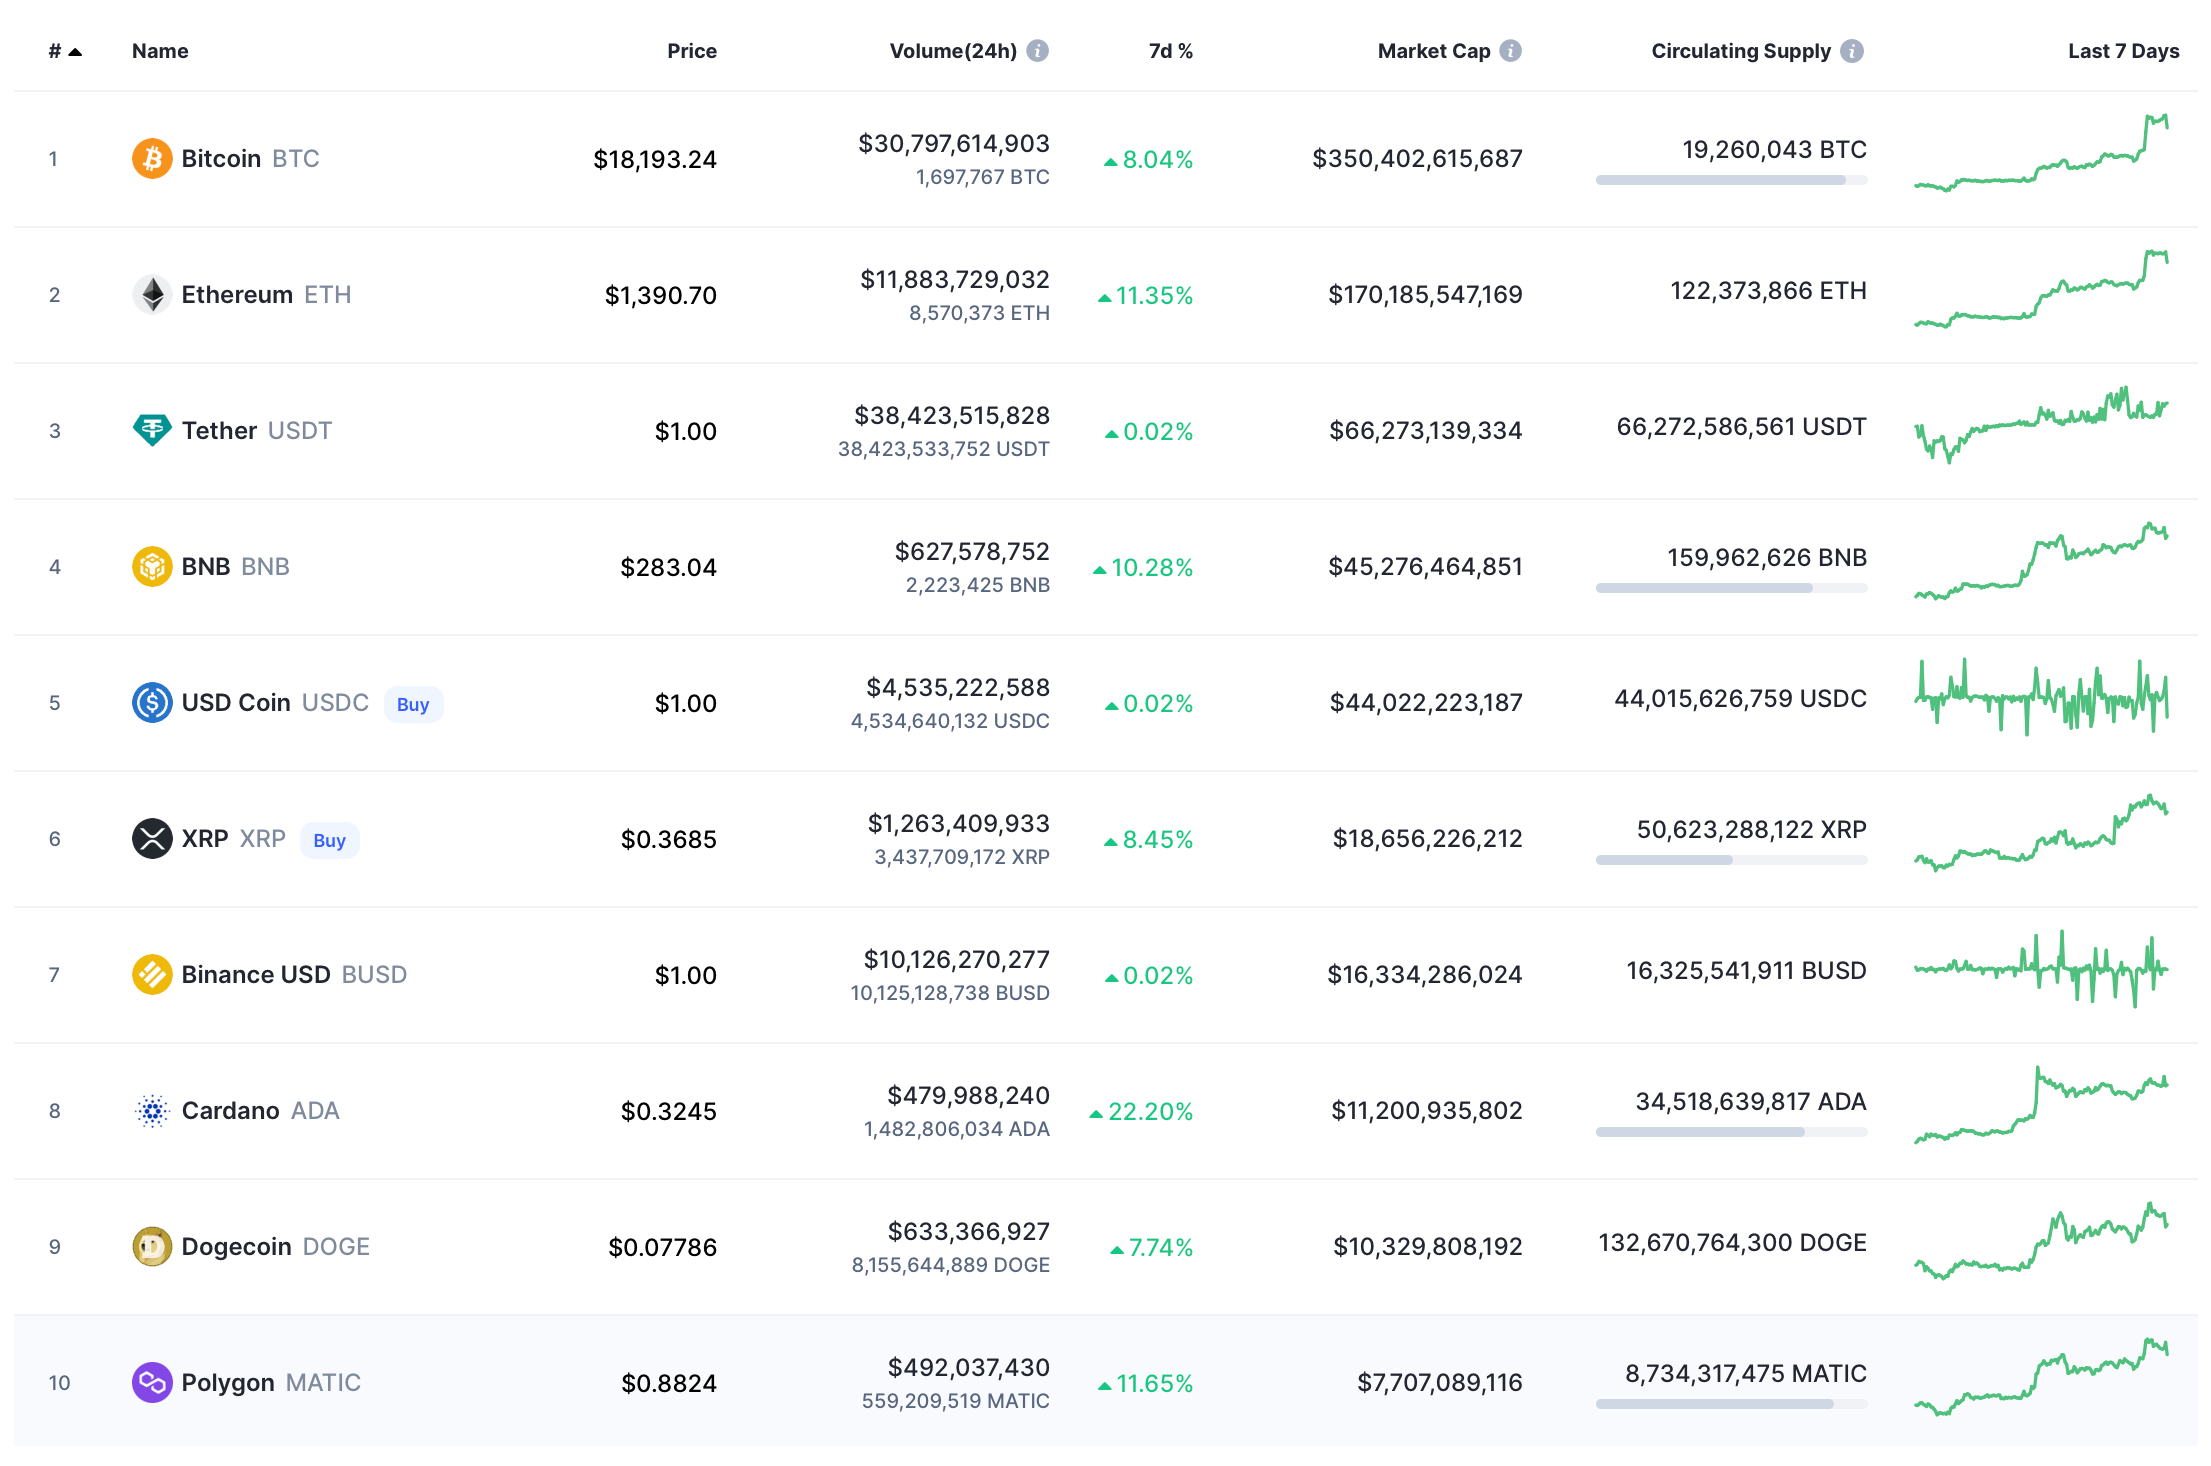
Task: Click the Circulating Supply info icon
Action: [x=1852, y=50]
